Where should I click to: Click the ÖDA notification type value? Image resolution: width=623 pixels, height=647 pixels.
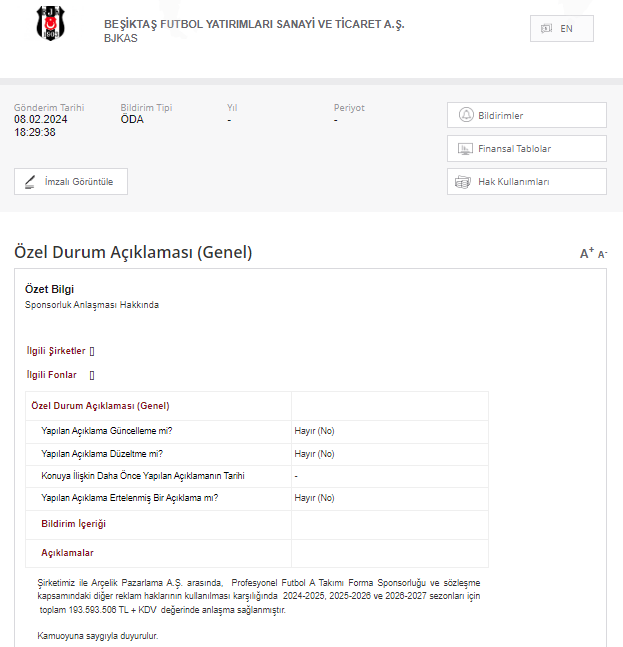point(132,119)
